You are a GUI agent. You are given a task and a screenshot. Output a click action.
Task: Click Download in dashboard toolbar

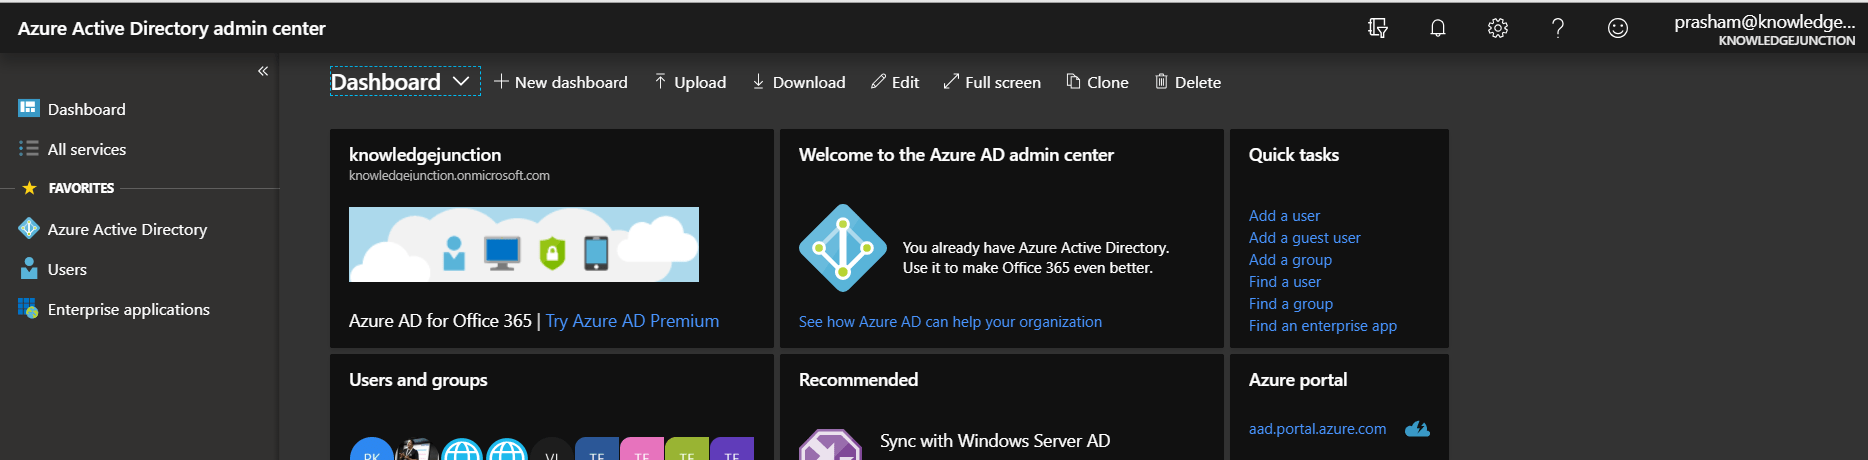click(x=798, y=82)
